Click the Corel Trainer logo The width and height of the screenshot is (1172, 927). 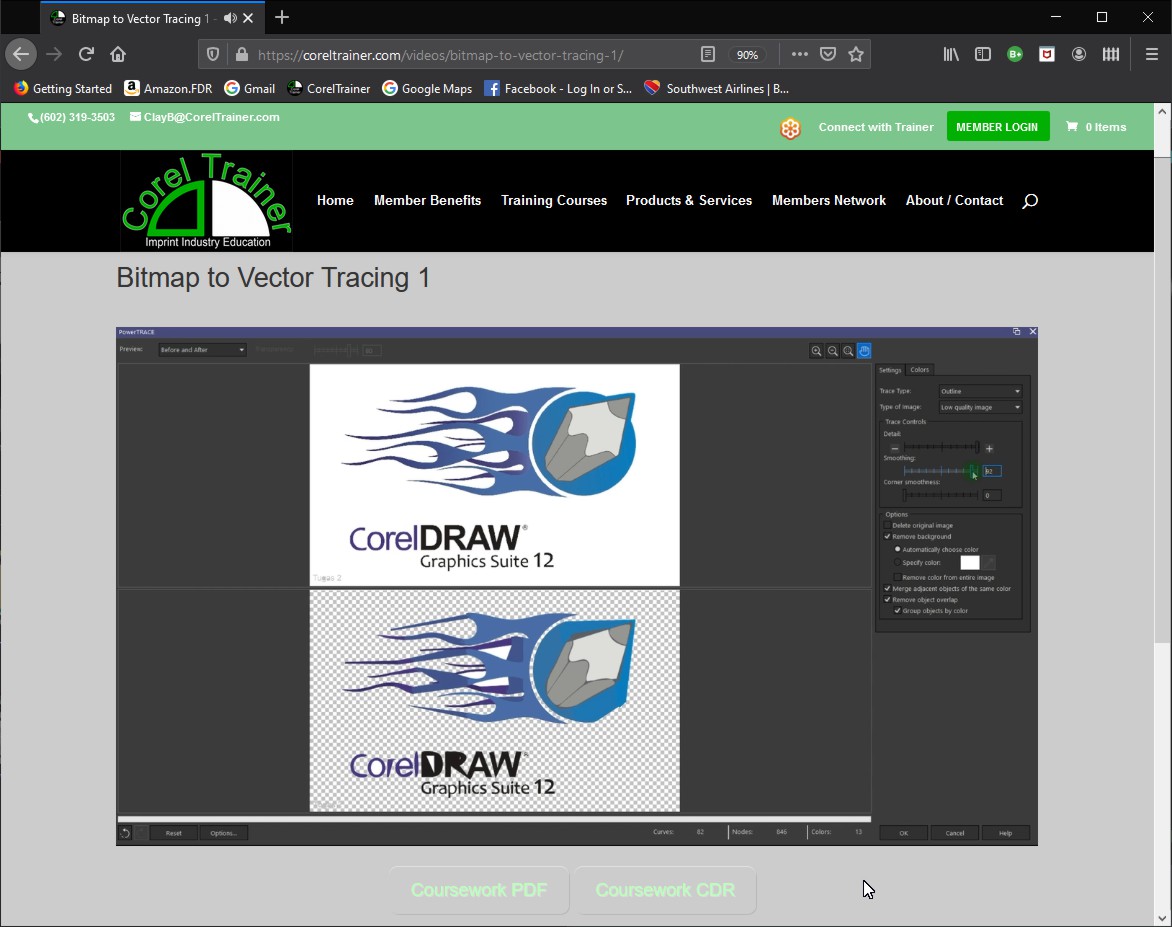click(x=206, y=200)
